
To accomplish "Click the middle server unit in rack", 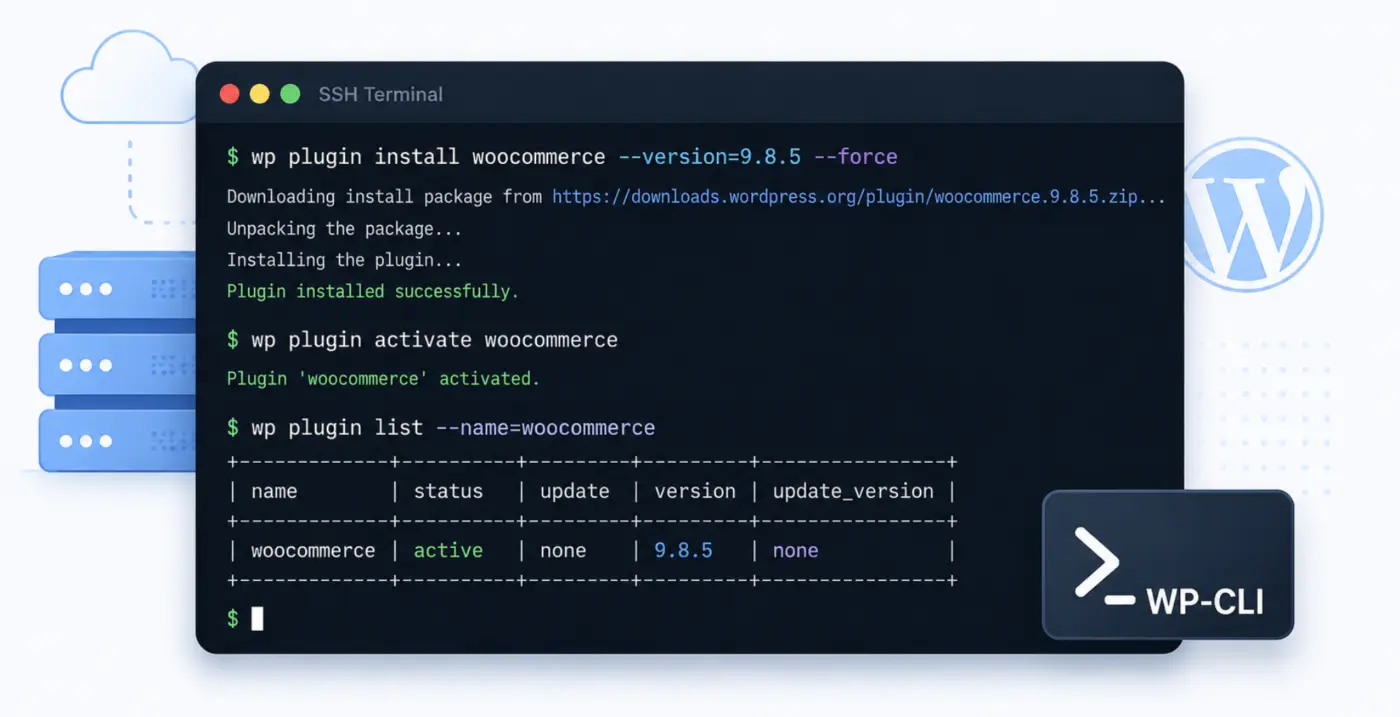I will point(118,364).
